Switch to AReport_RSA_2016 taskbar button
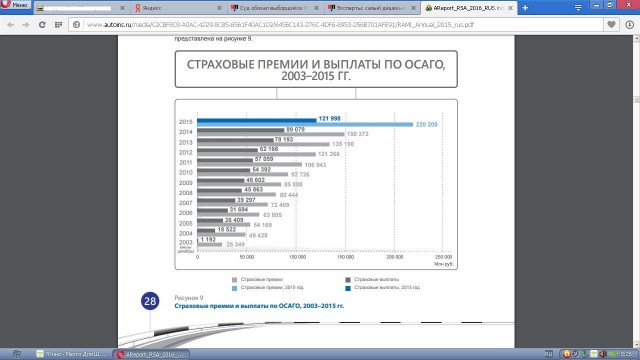 tap(151, 354)
